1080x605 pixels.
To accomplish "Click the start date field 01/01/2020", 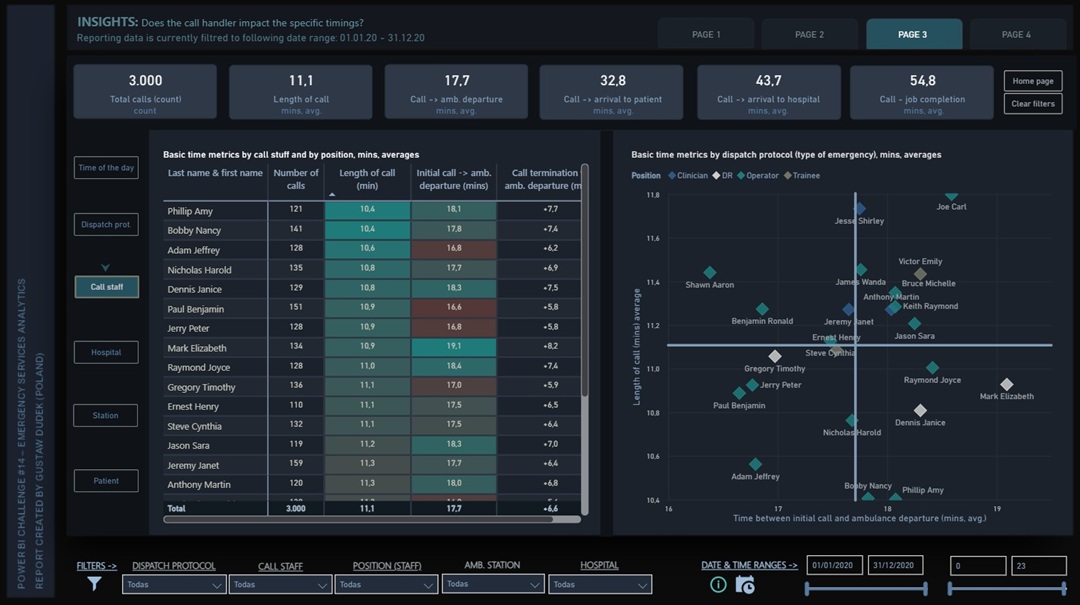I will click(x=834, y=566).
